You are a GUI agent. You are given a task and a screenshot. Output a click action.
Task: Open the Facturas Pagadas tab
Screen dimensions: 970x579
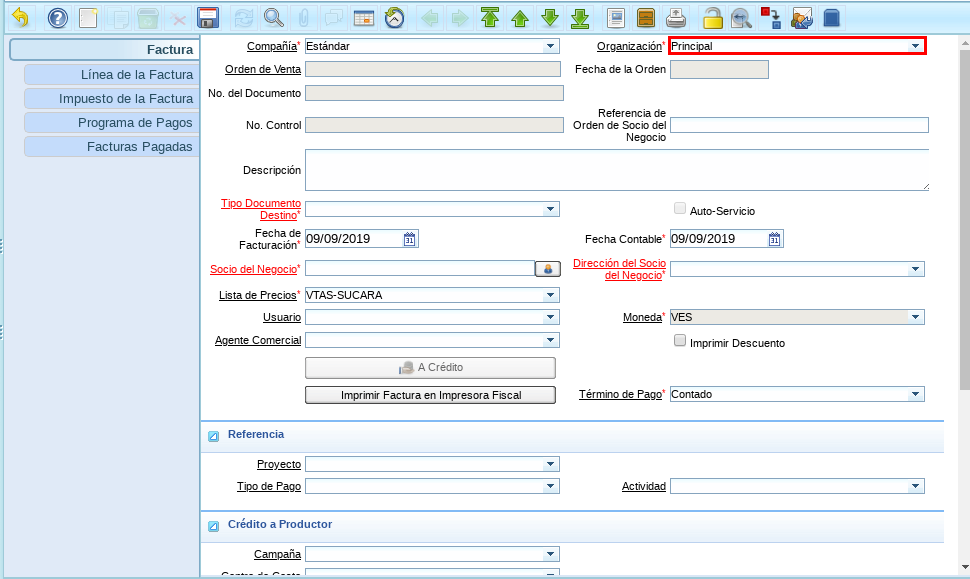coord(111,147)
